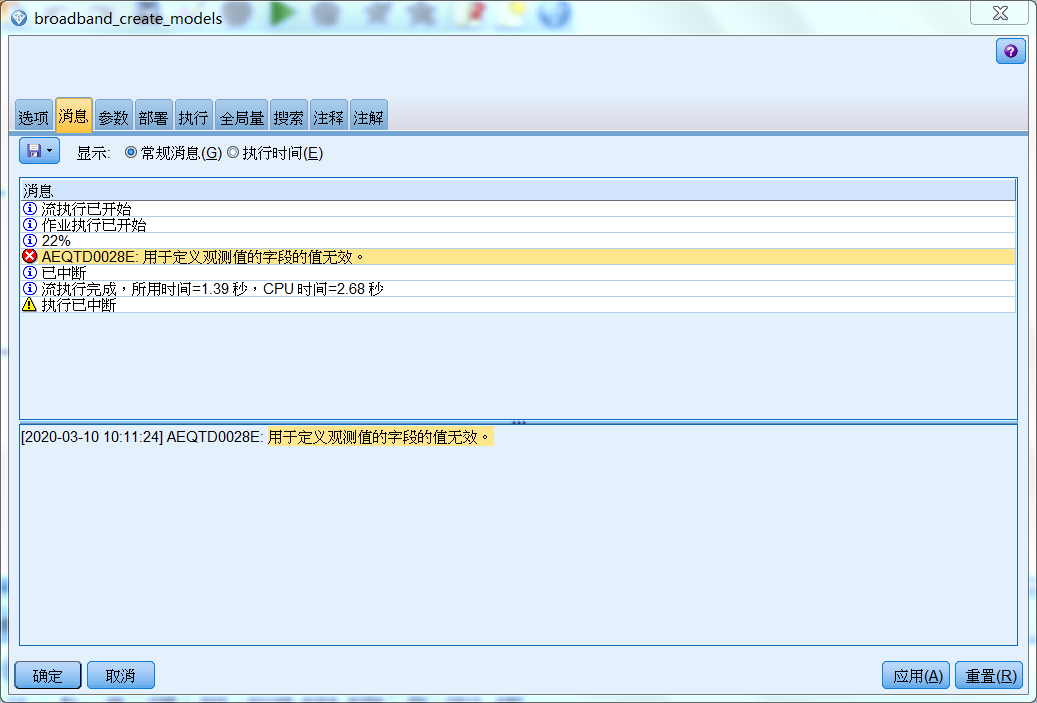Viewport: 1037px width, 703px height.
Task: Click the timestamped AEQTD0028E detail text
Action: coord(257,437)
